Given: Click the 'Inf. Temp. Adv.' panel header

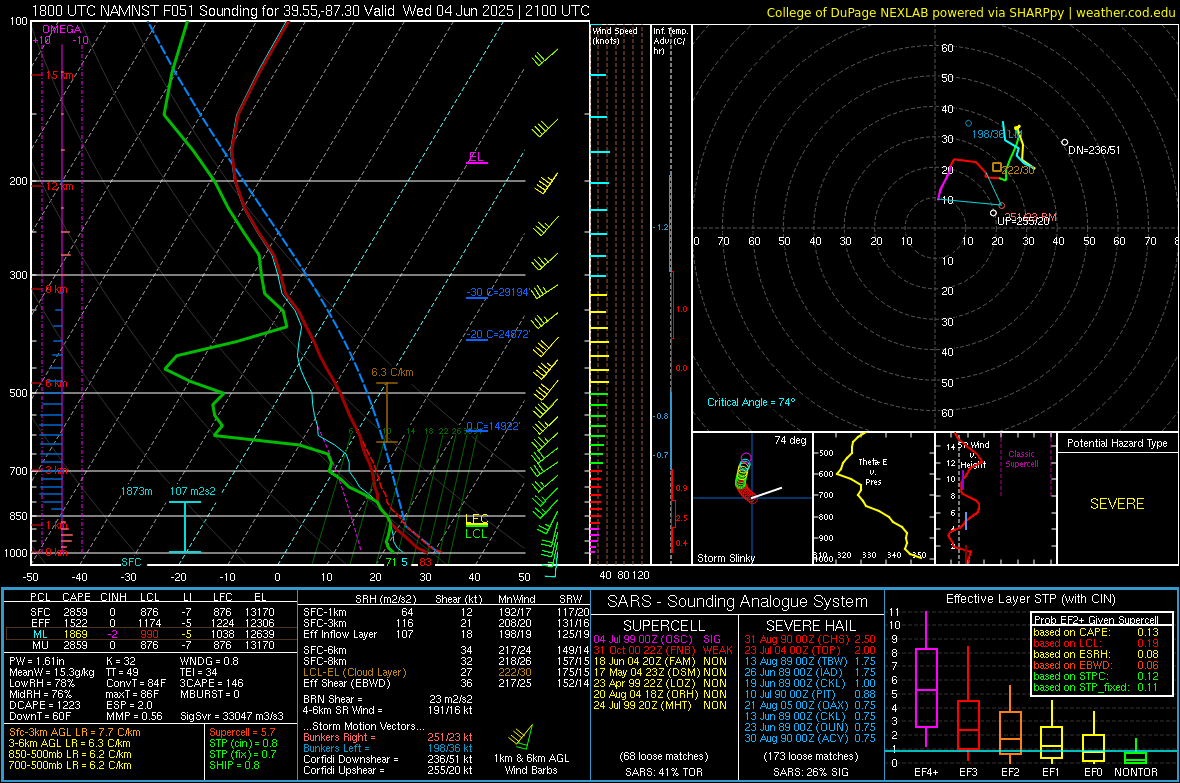Looking at the screenshot, I should click(x=671, y=41).
